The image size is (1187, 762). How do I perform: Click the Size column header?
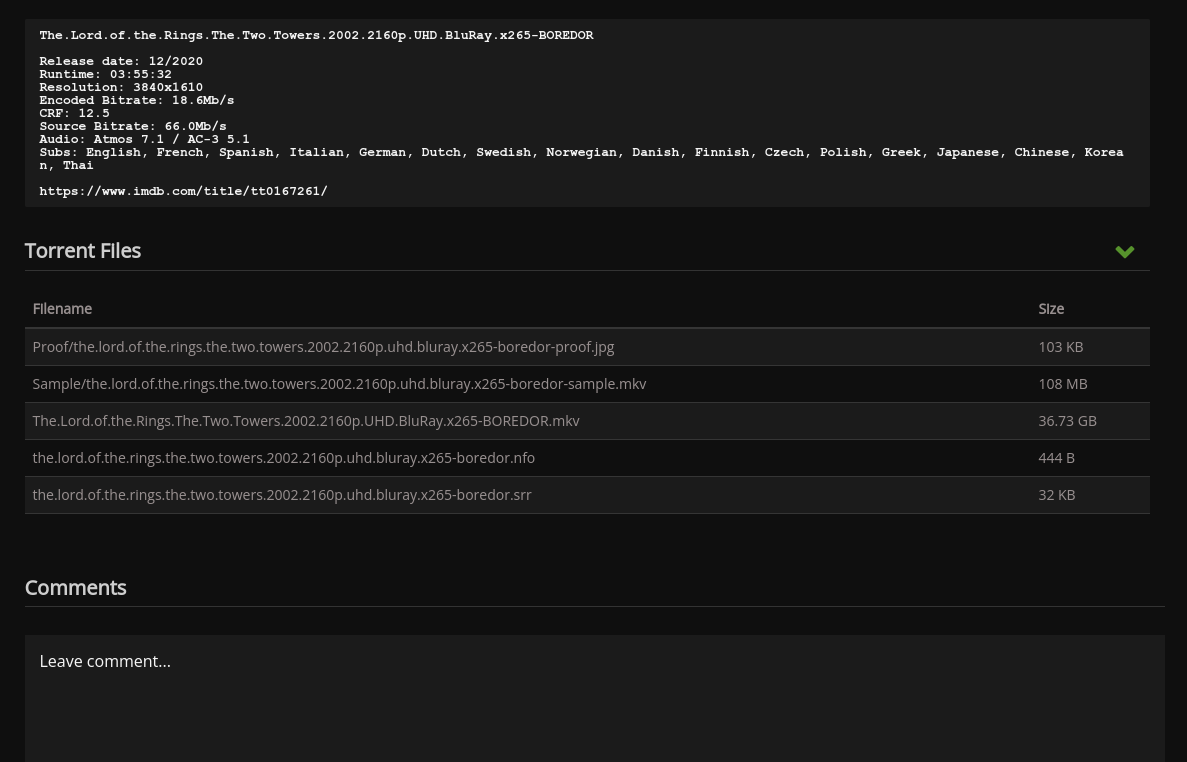tap(1051, 309)
